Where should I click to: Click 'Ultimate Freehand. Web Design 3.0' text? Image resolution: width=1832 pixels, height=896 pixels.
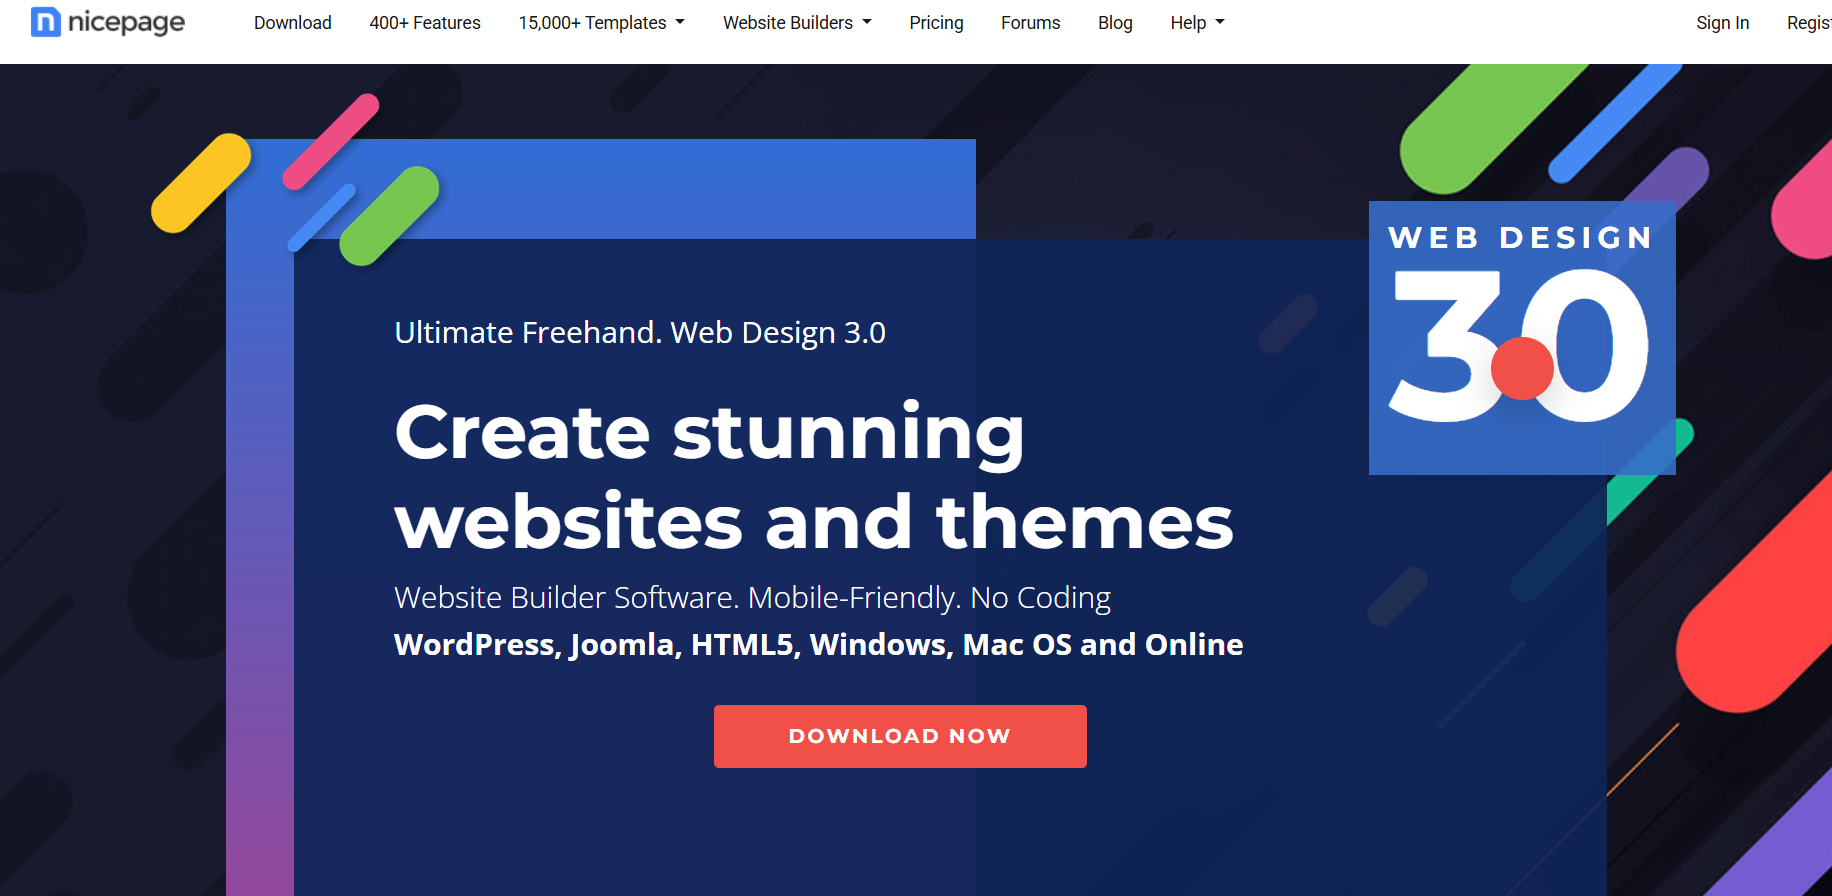tap(640, 332)
